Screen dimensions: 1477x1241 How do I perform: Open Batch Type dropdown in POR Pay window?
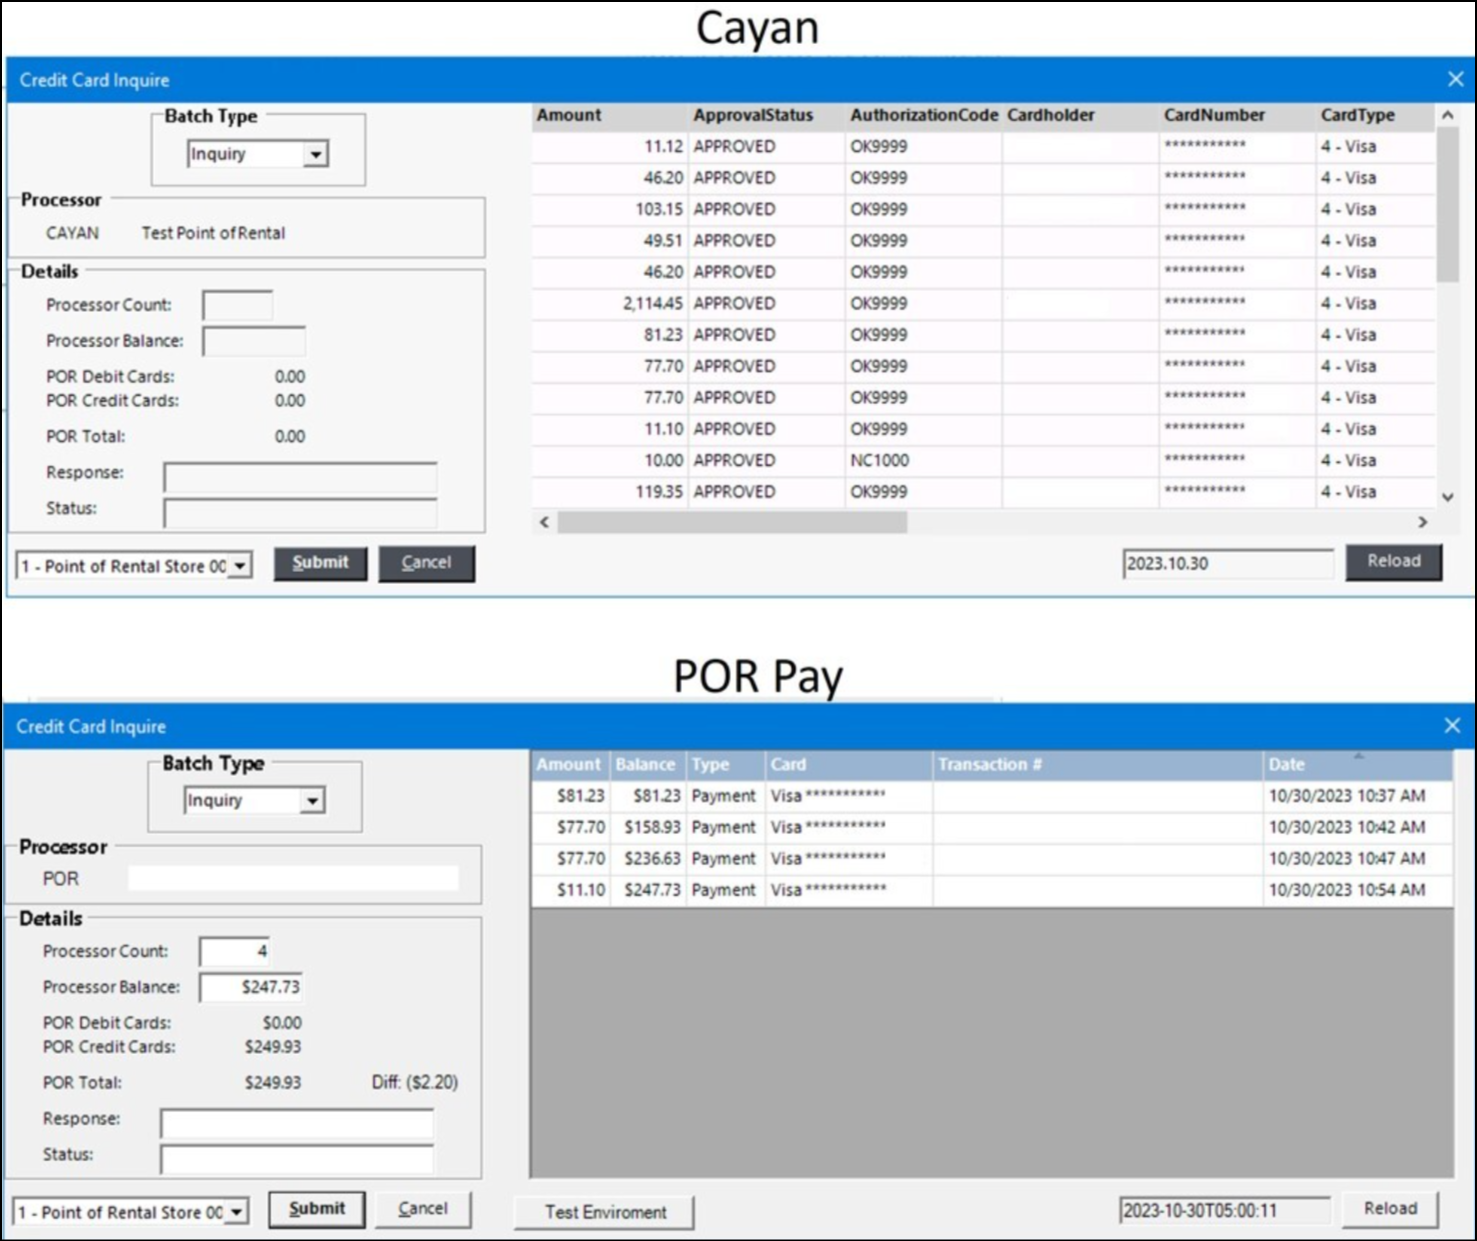tap(313, 801)
